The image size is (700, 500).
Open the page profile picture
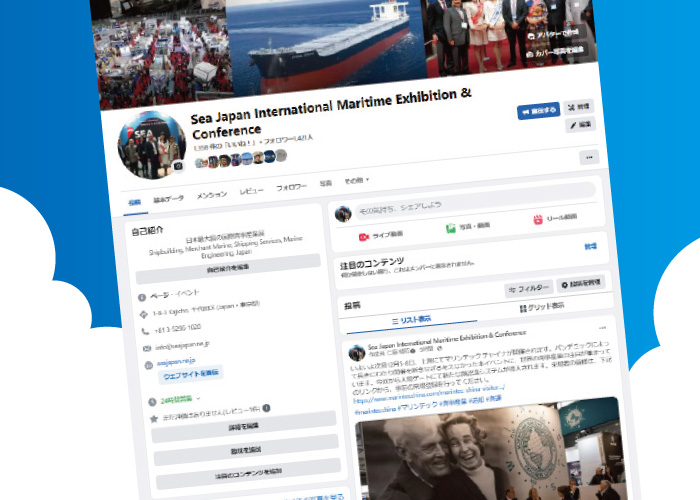click(x=152, y=145)
